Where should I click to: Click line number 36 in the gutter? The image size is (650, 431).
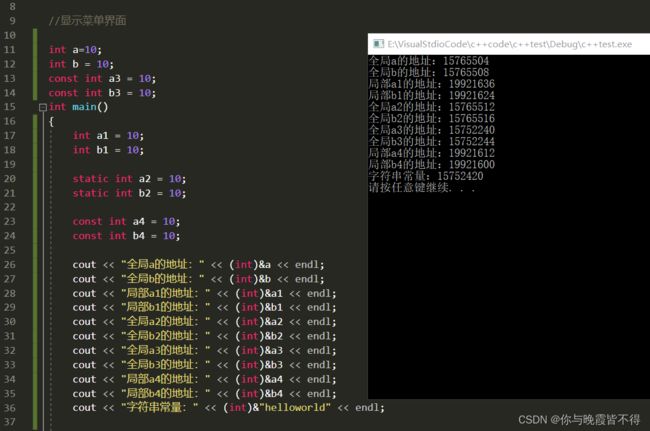coord(10,408)
